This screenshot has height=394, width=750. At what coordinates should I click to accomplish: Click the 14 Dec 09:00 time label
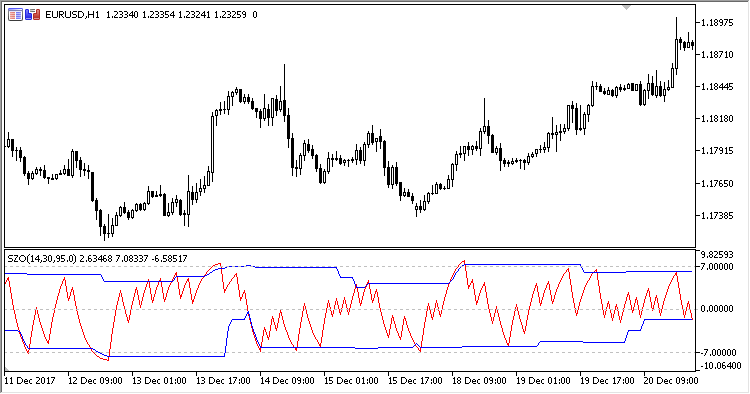click(x=287, y=381)
